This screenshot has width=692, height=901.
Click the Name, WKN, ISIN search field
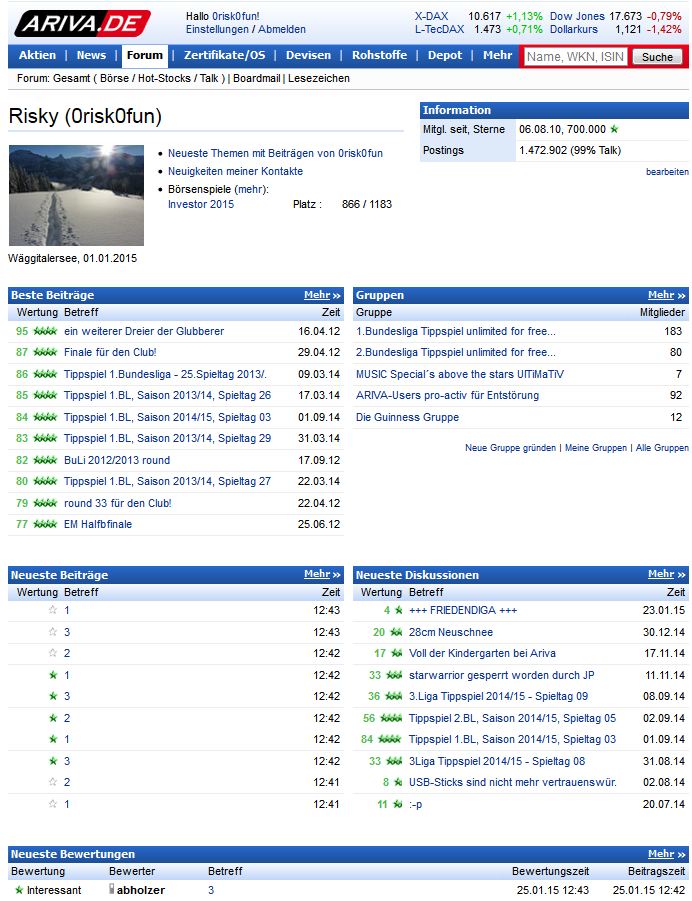[x=575, y=57]
